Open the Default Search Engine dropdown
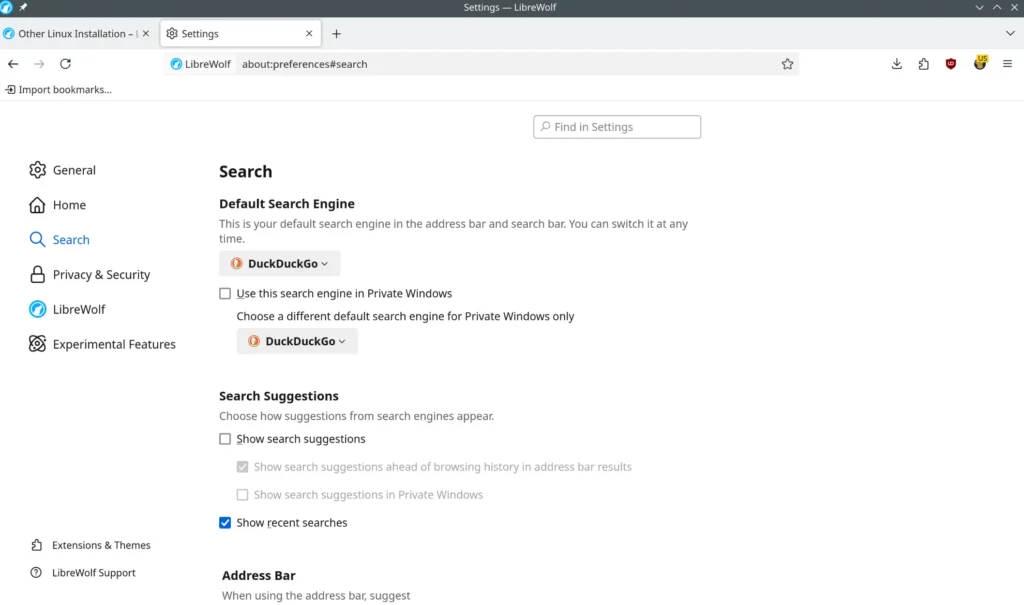 pyautogui.click(x=279, y=263)
